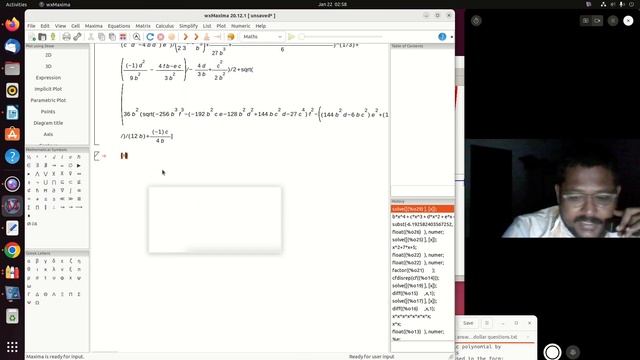The image size is (640, 360).
Task: Click the Axis button
Action: 48,134
